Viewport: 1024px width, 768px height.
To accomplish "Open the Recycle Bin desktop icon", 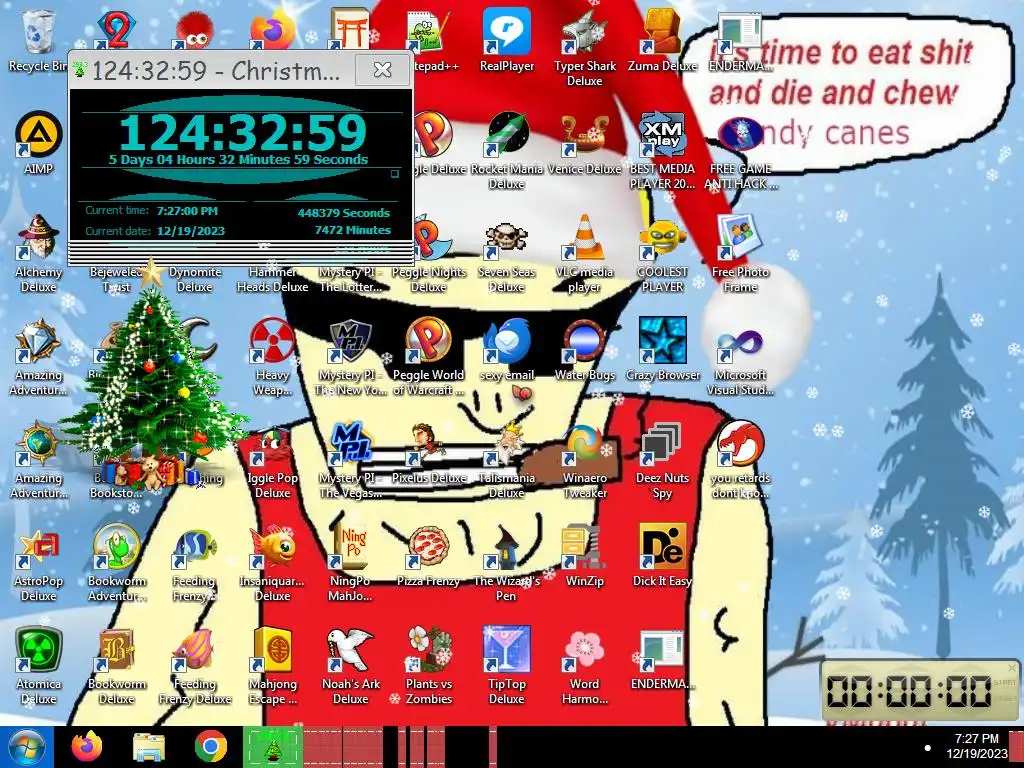I will pyautogui.click(x=38, y=40).
